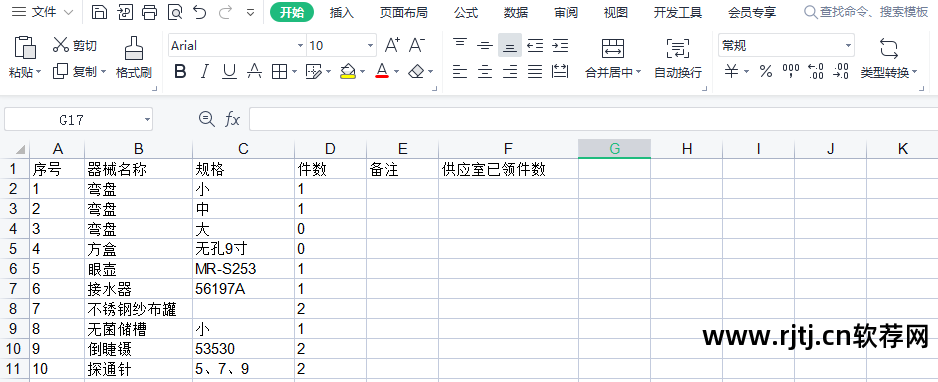Click the Print icon
The width and height of the screenshot is (938, 382).
150,12
